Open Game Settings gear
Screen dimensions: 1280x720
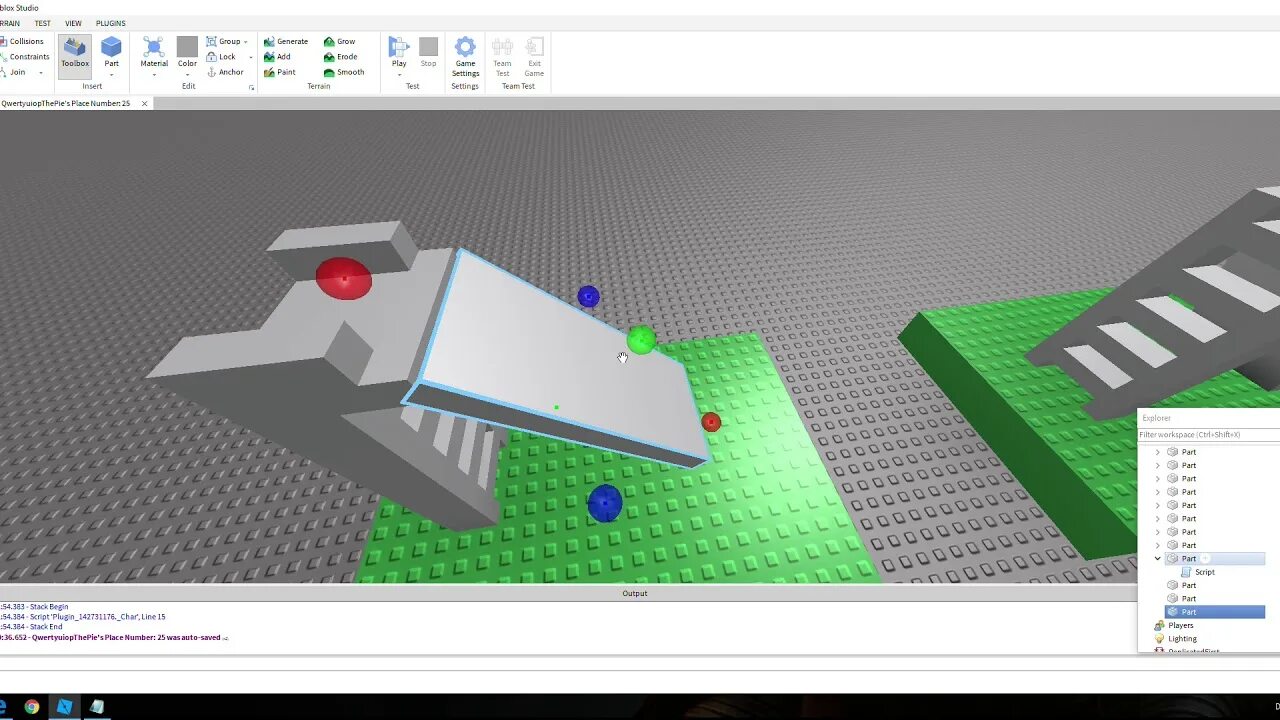point(465,56)
